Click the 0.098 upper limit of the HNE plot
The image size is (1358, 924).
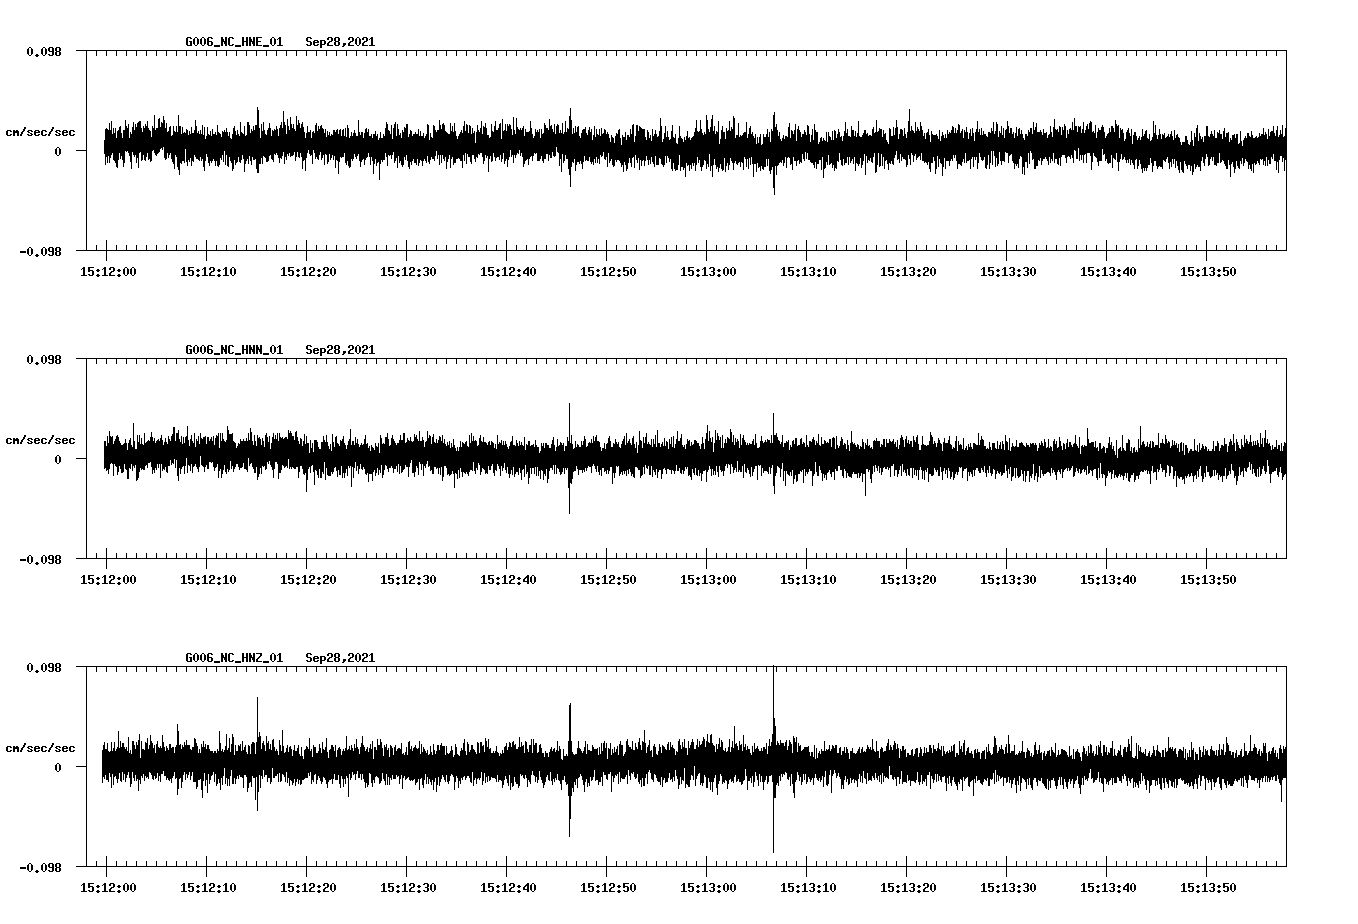pos(44,51)
